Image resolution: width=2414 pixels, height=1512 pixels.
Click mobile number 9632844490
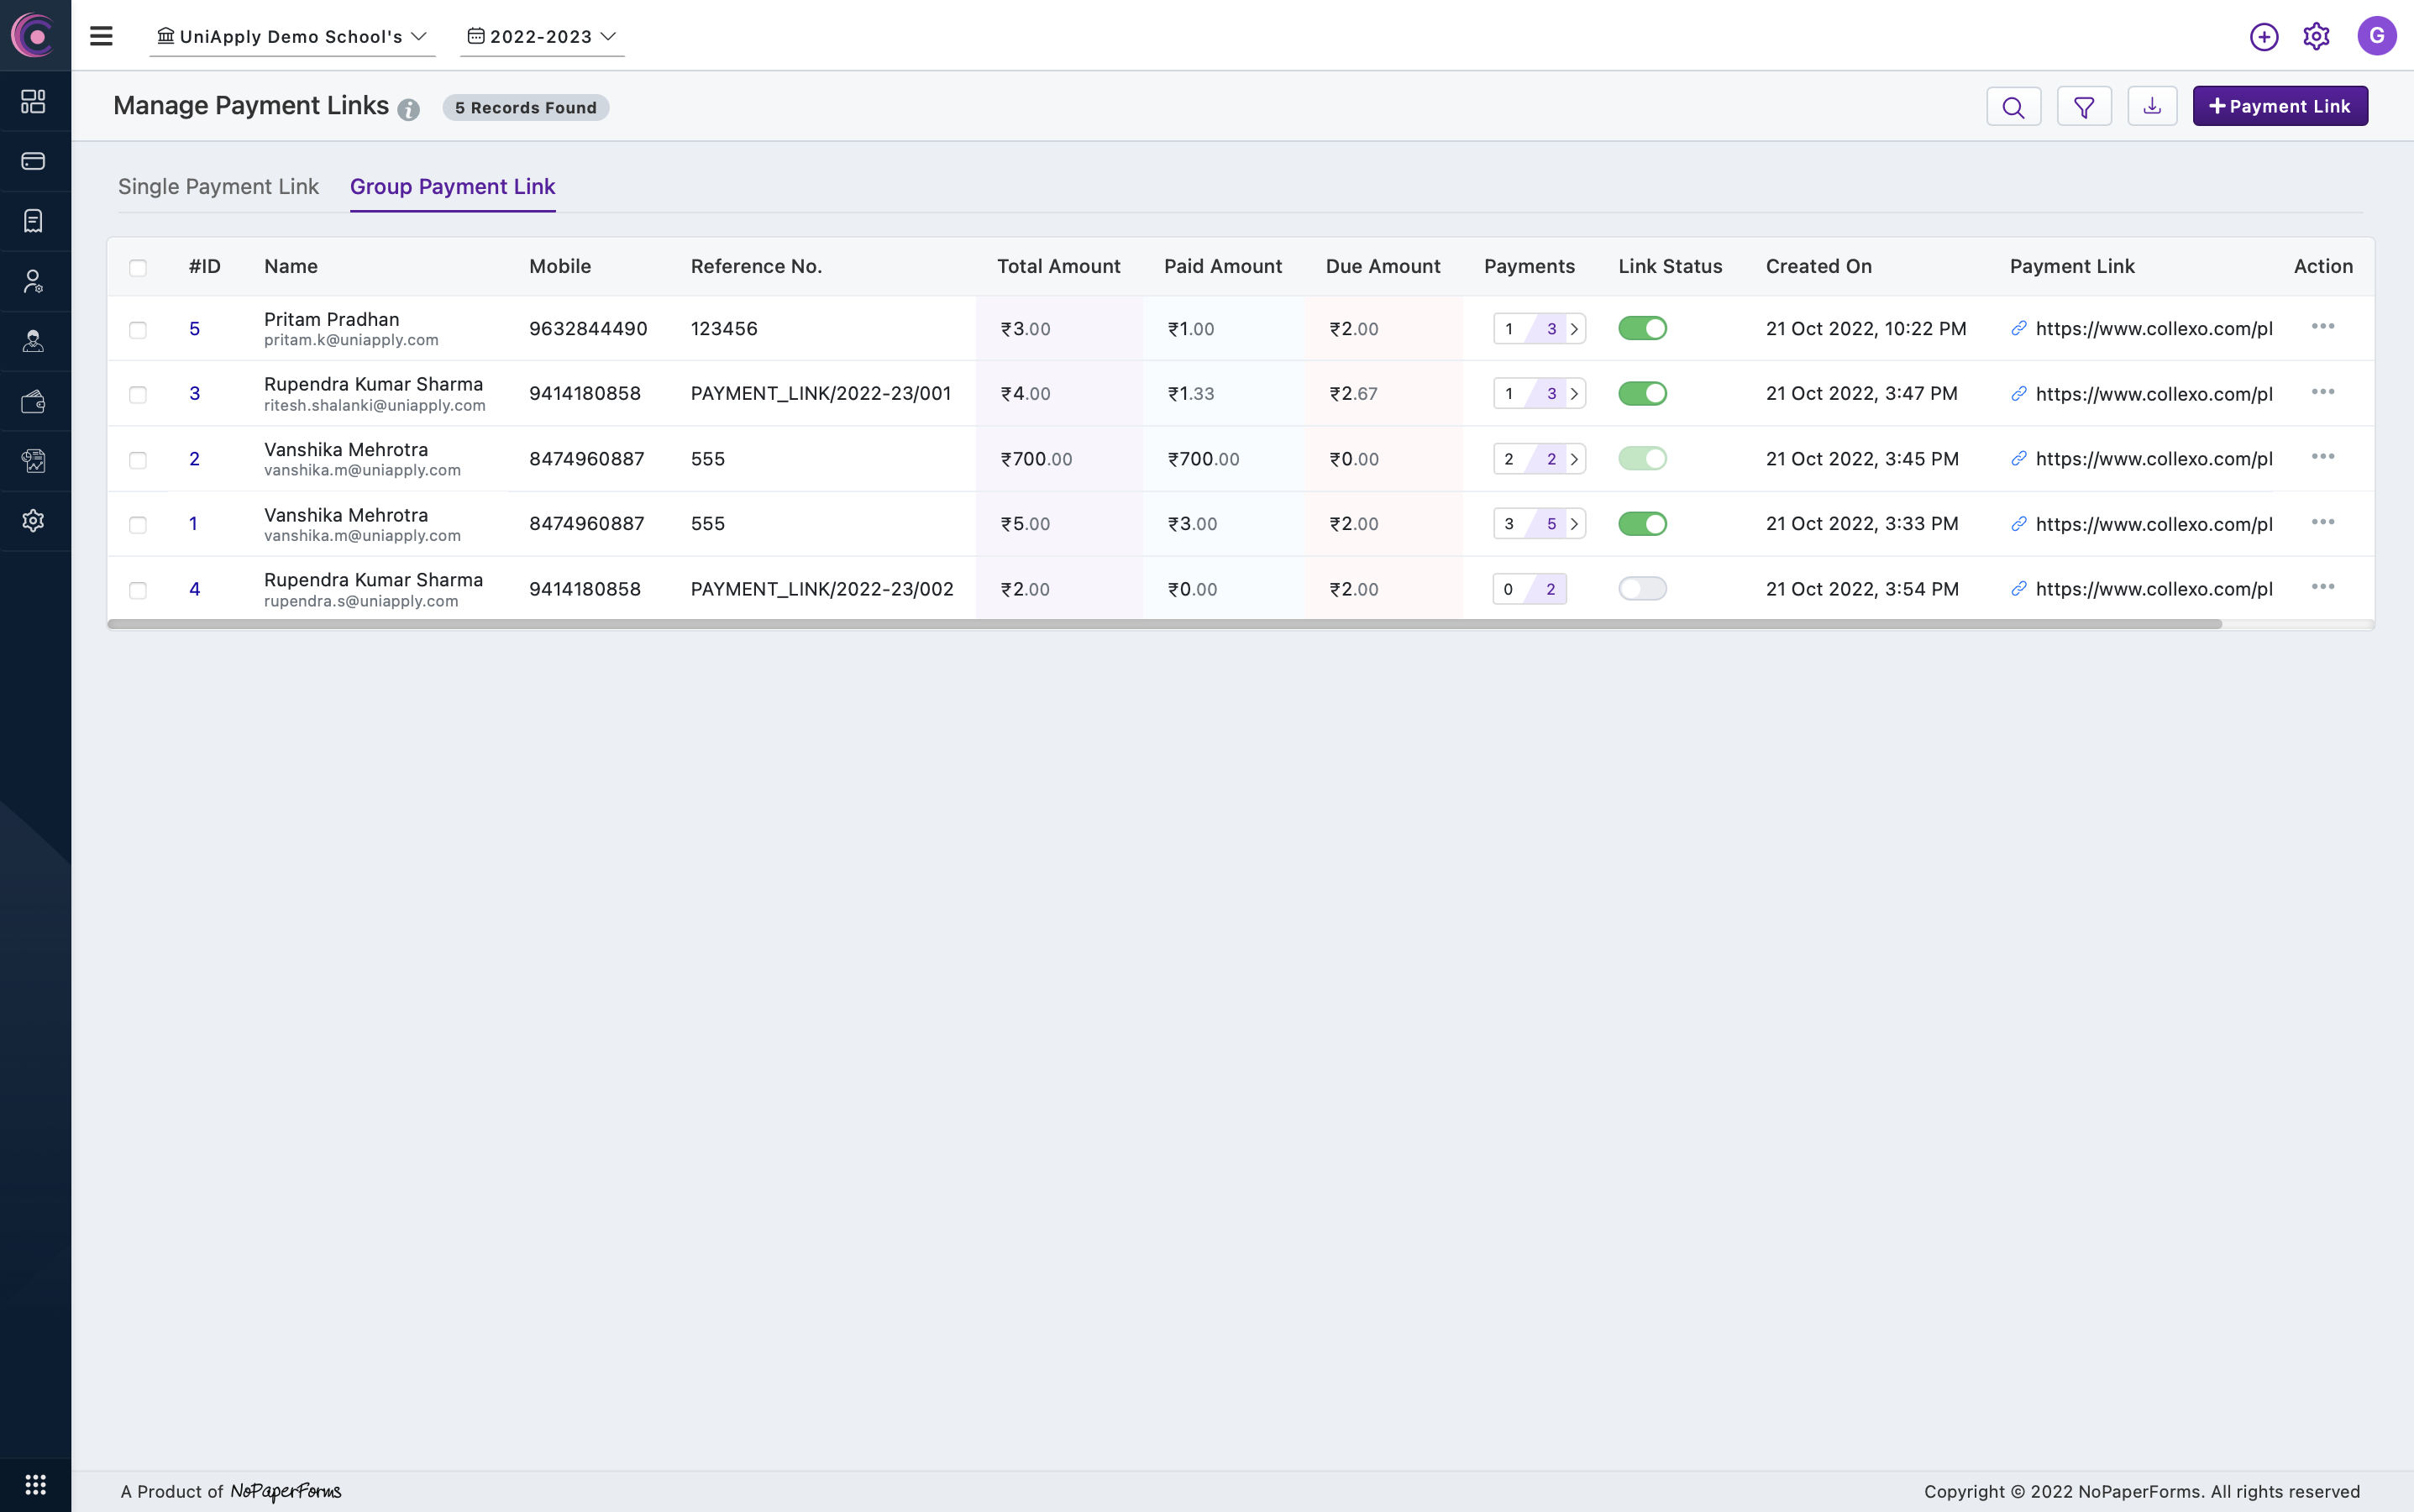(588, 329)
